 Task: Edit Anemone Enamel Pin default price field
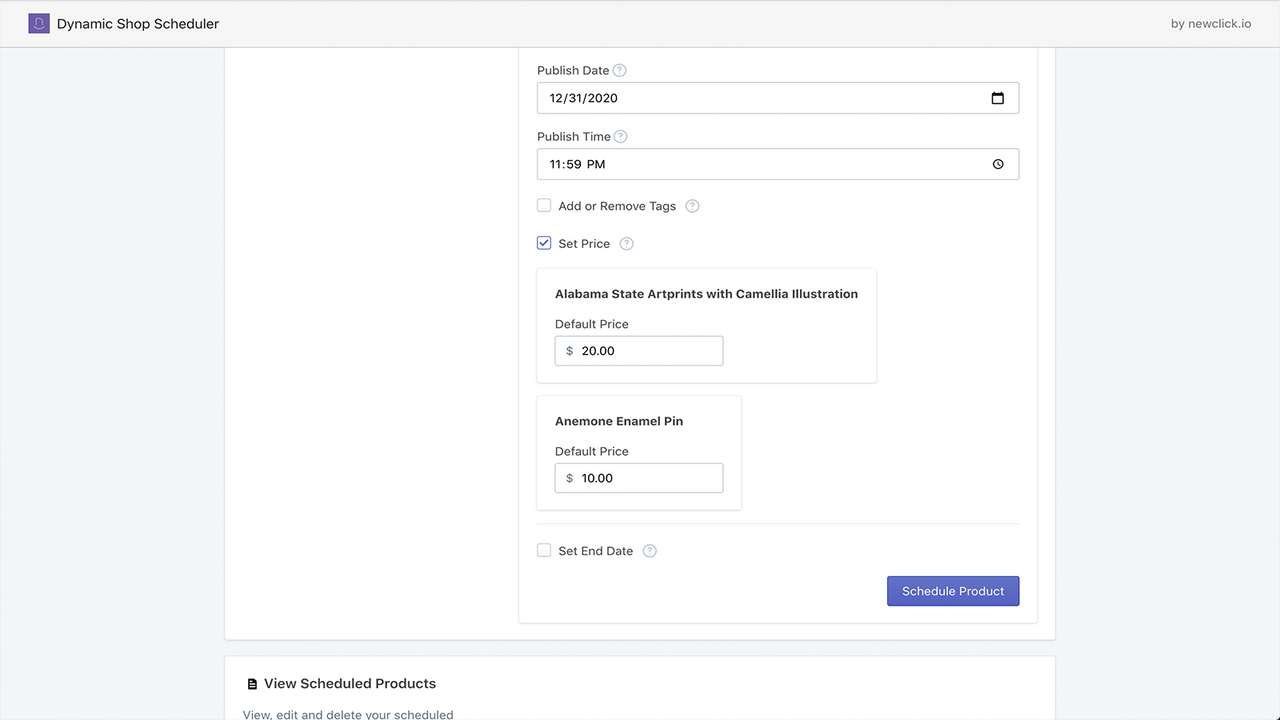pyautogui.click(x=639, y=478)
